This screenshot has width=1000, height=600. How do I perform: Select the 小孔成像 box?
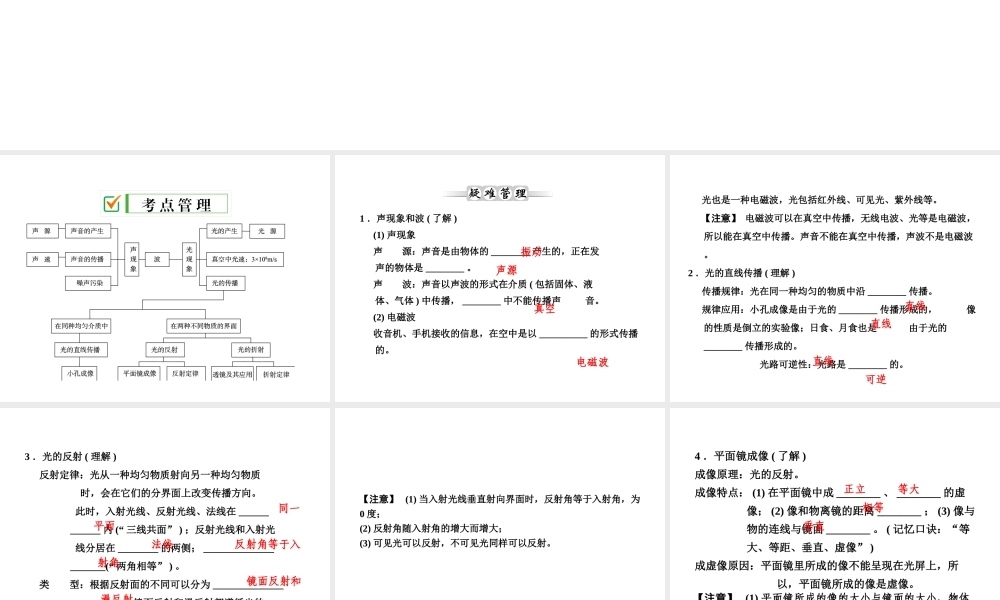click(x=80, y=373)
